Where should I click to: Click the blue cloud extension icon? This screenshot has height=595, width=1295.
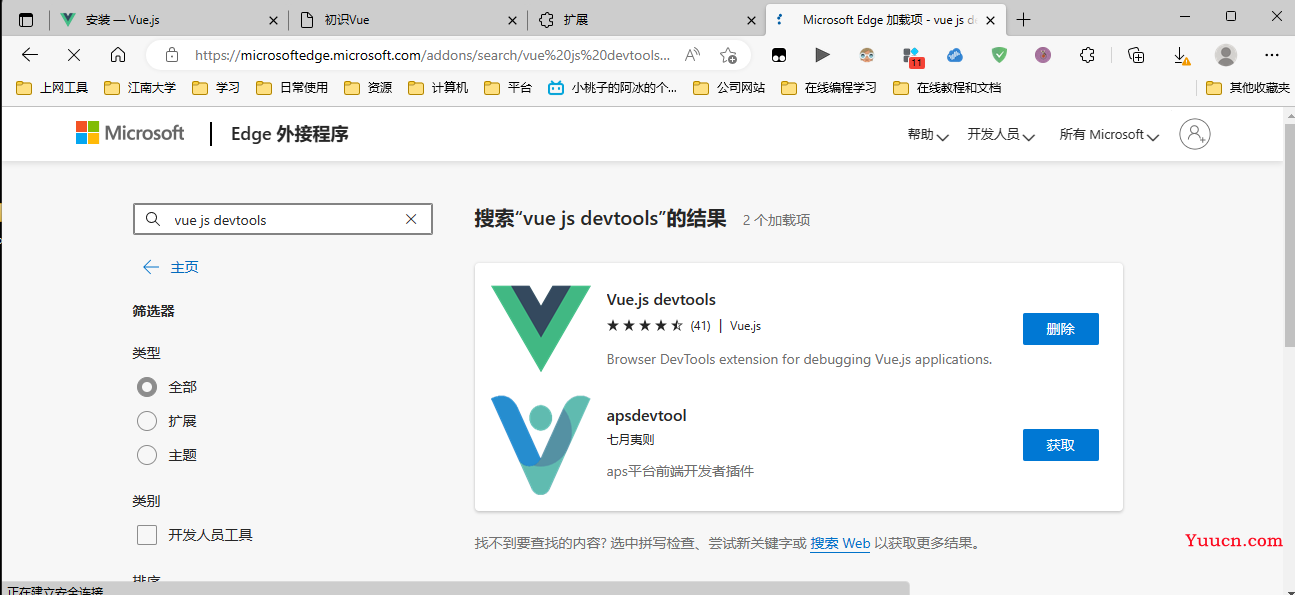click(955, 55)
